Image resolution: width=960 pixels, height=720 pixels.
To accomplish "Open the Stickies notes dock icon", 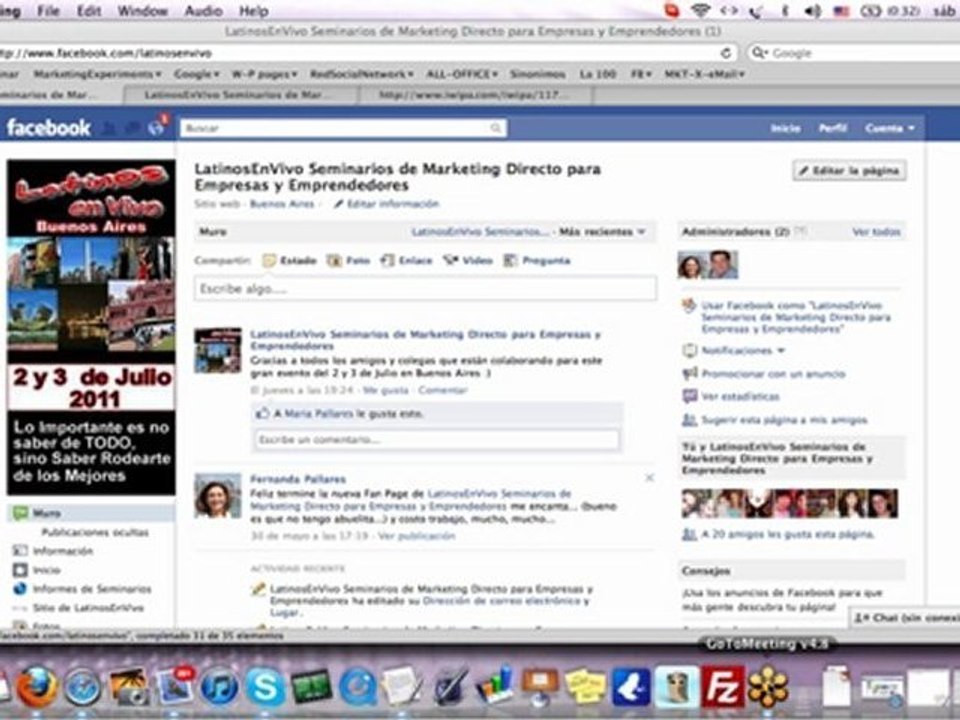I will click(585, 687).
